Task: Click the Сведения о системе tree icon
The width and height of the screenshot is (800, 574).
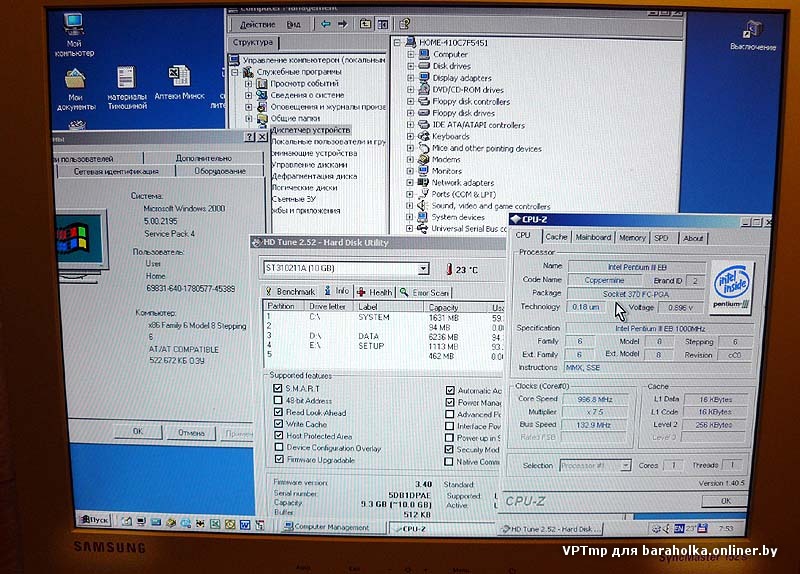Action: pos(262,95)
